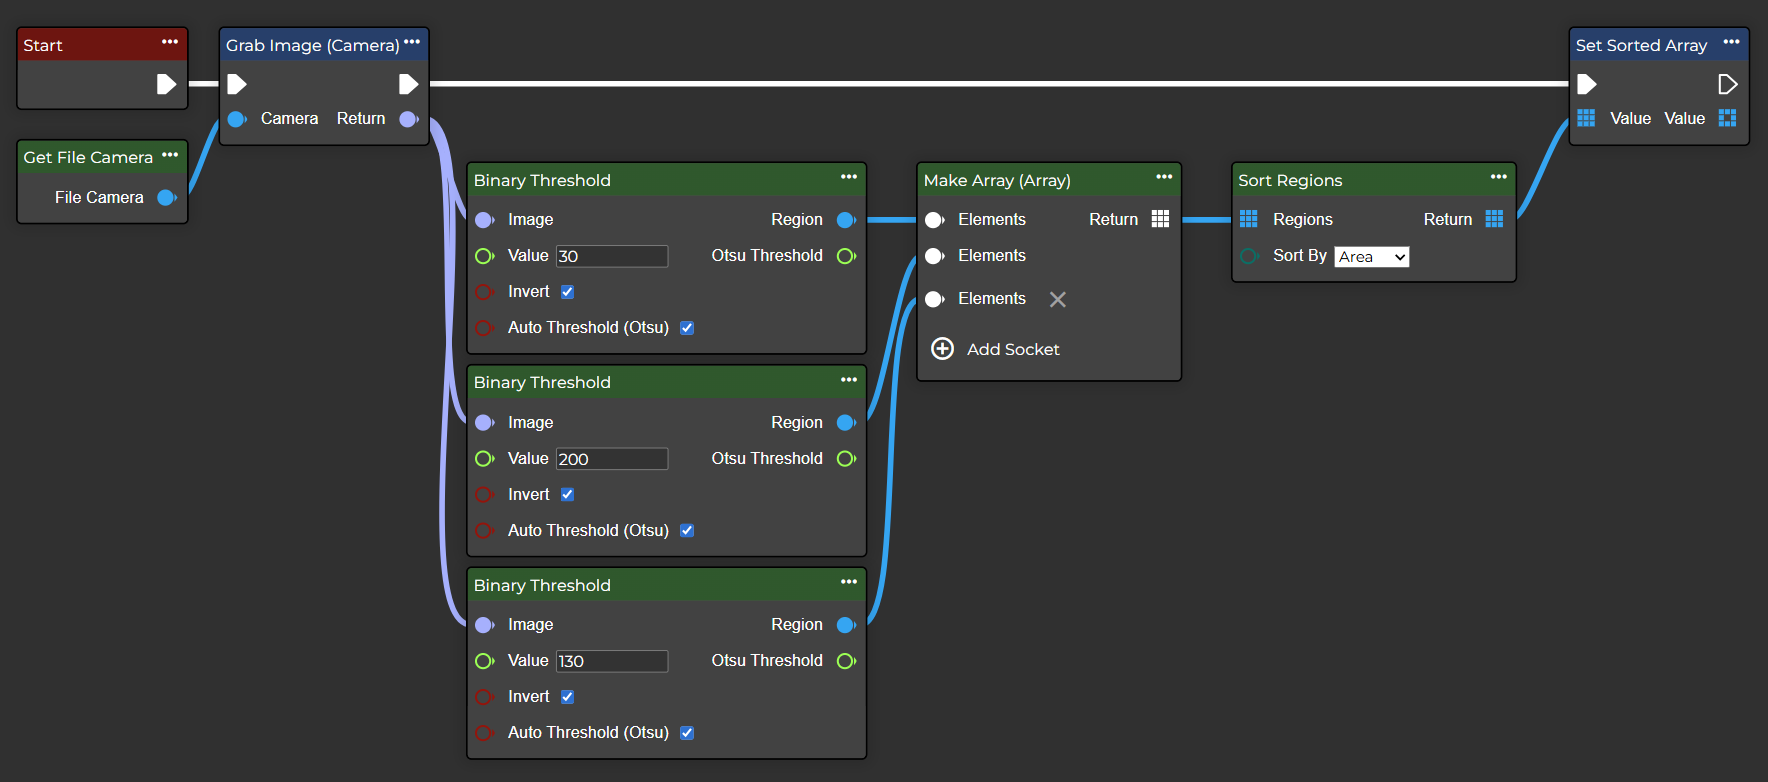Click the Add Socket button label
This screenshot has width=1768, height=782.
(1013, 349)
